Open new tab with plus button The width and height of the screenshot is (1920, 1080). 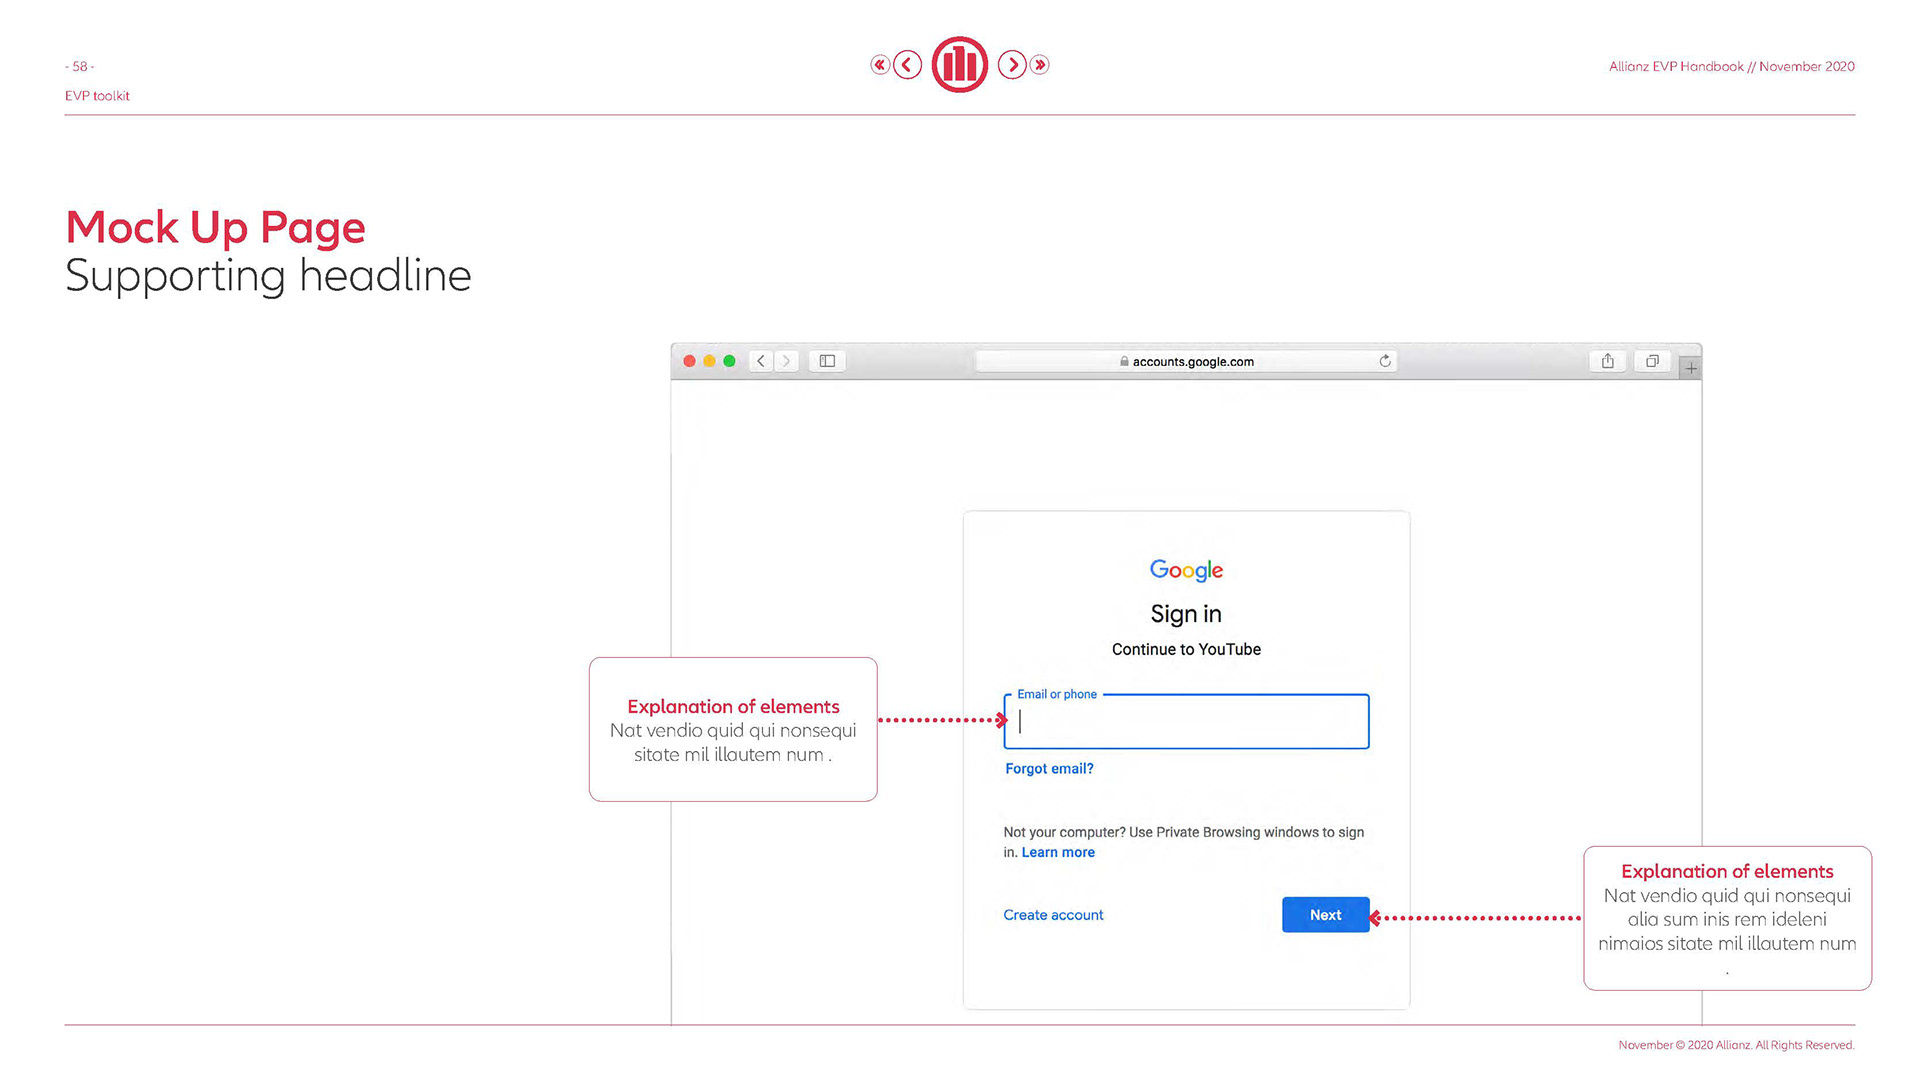tap(1691, 368)
